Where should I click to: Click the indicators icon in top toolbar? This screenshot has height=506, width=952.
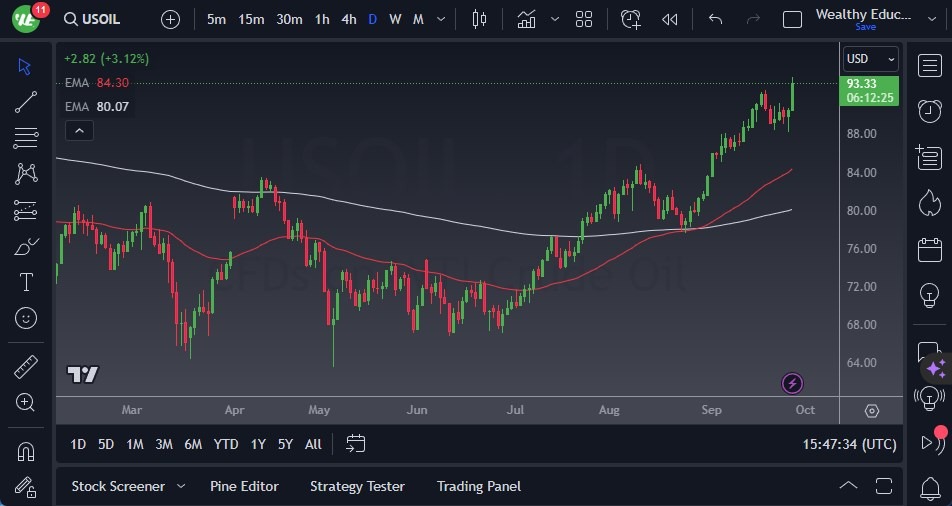coord(526,19)
